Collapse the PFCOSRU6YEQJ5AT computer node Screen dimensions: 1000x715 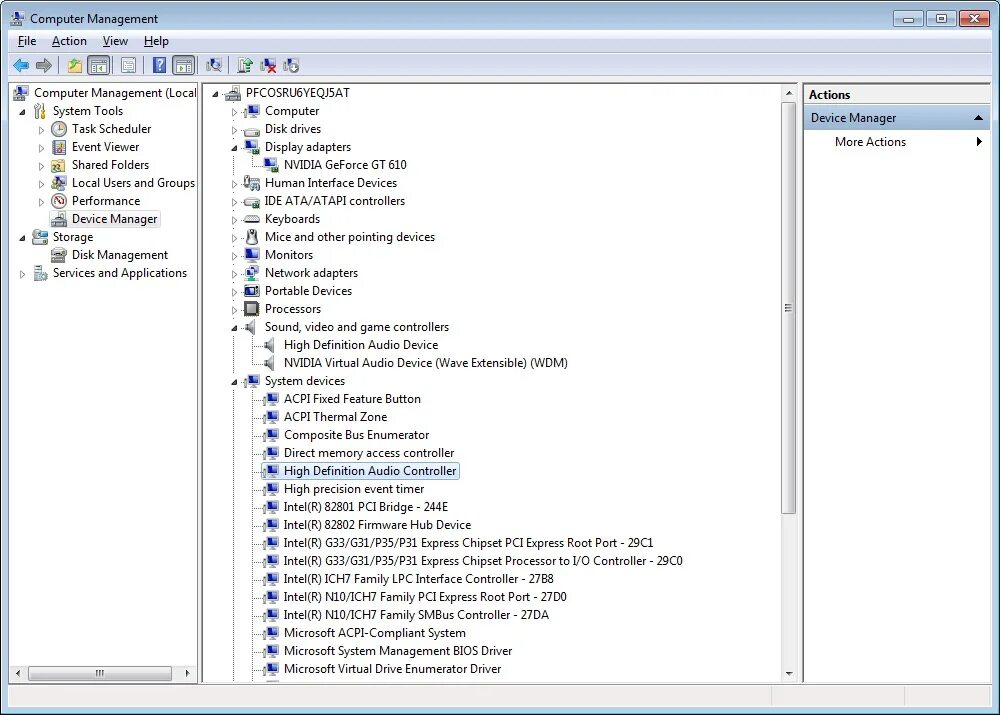pos(216,94)
